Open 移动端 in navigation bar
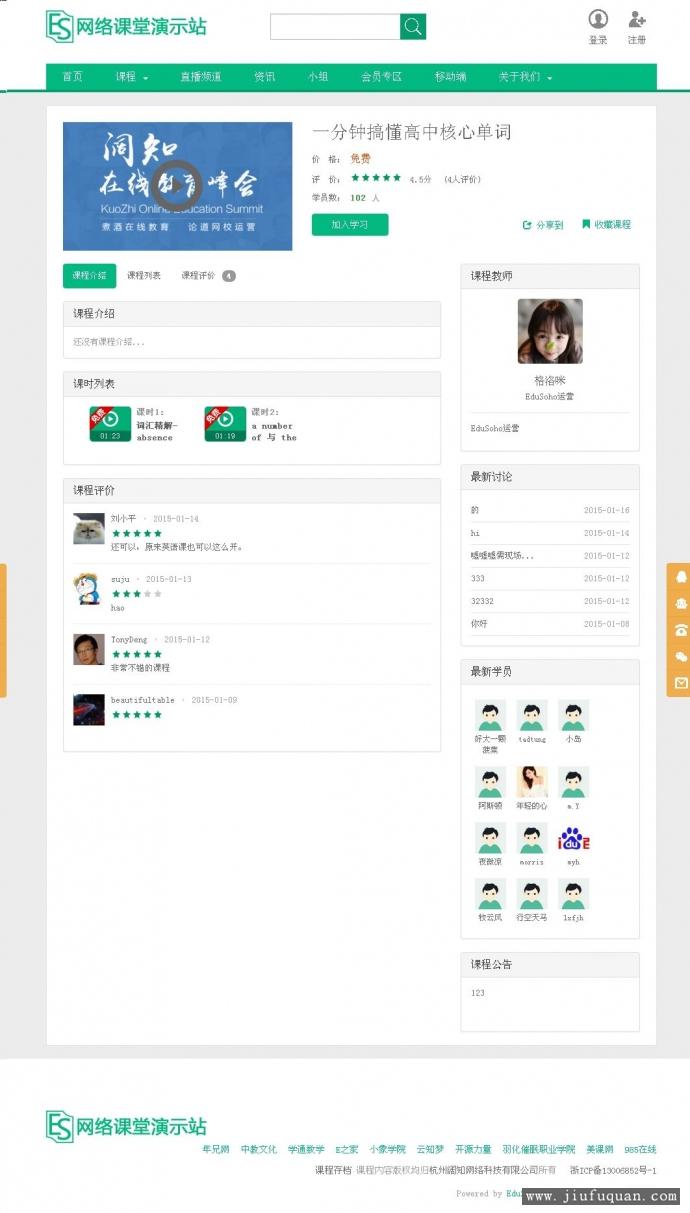This screenshot has width=690, height=1213. pyautogui.click(x=450, y=77)
